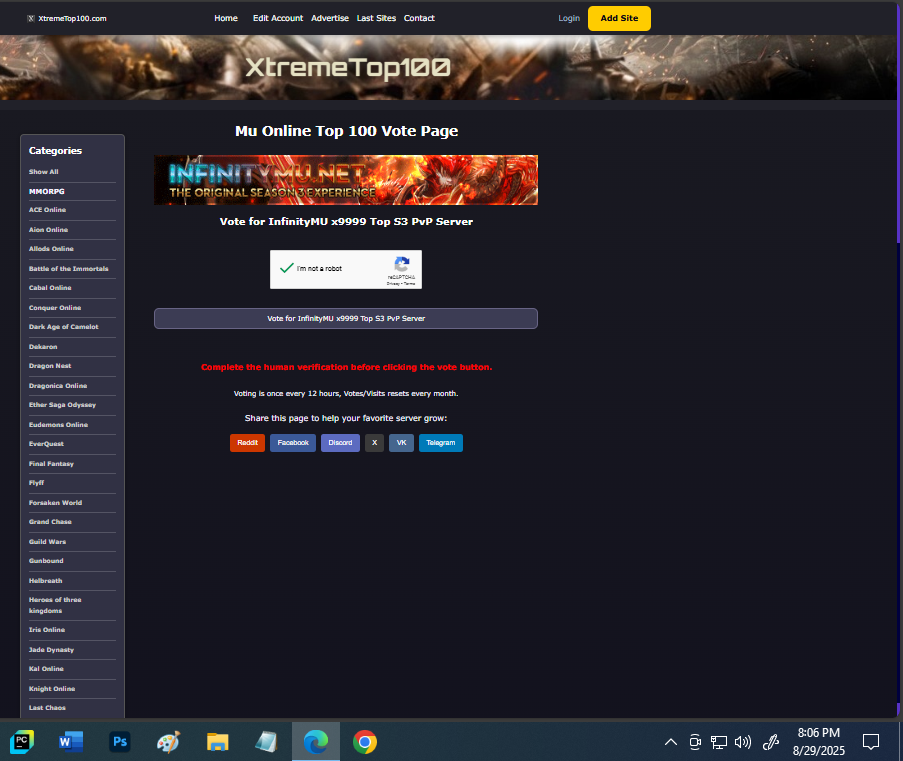The height and width of the screenshot is (761, 903).
Task: Open PyCharm from the taskbar
Action: point(22,741)
